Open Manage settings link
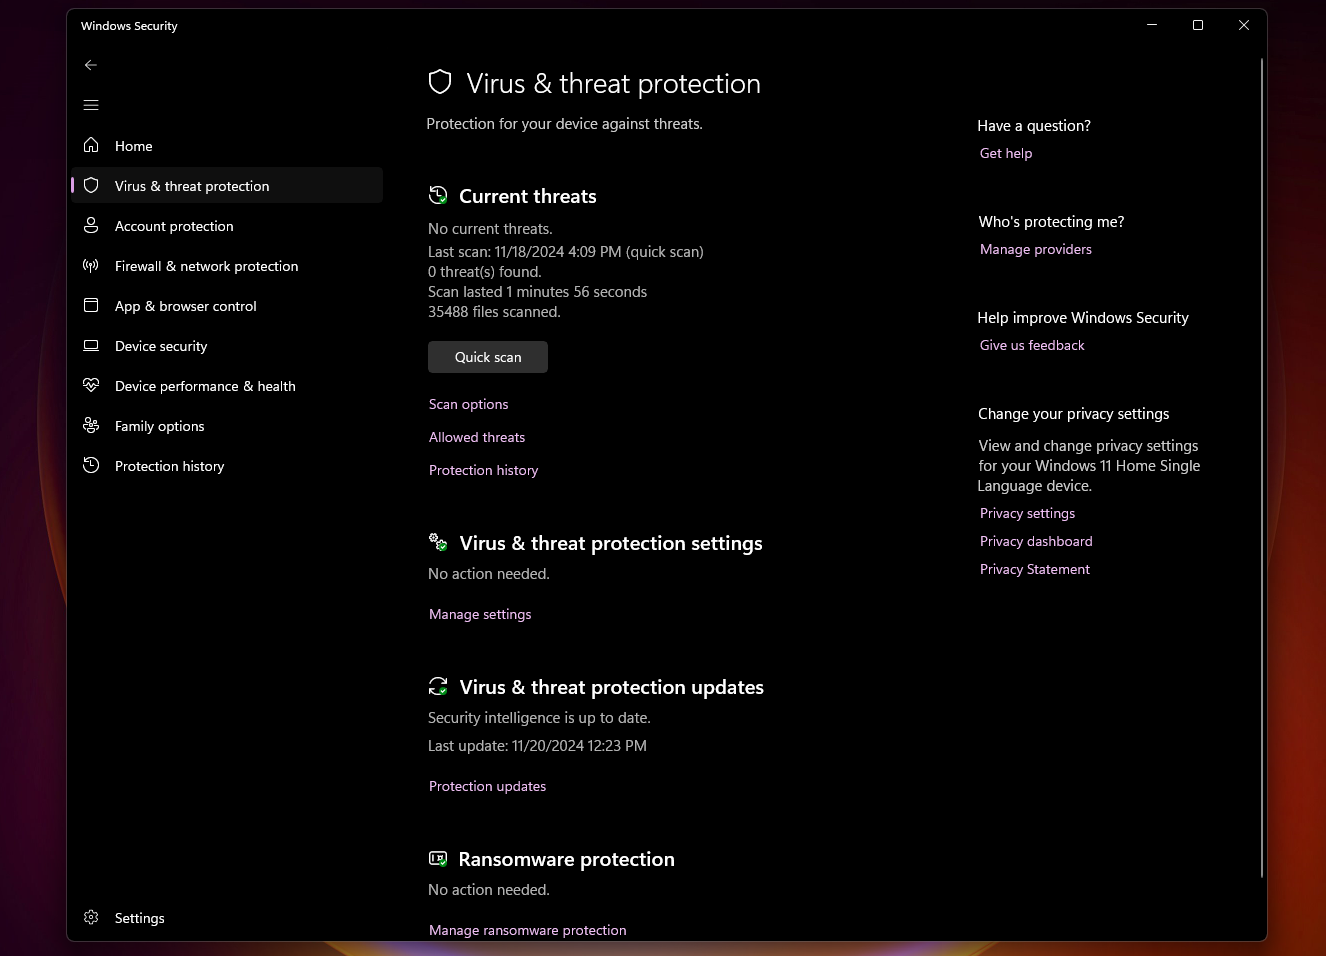Image resolution: width=1326 pixels, height=956 pixels. [x=480, y=614]
